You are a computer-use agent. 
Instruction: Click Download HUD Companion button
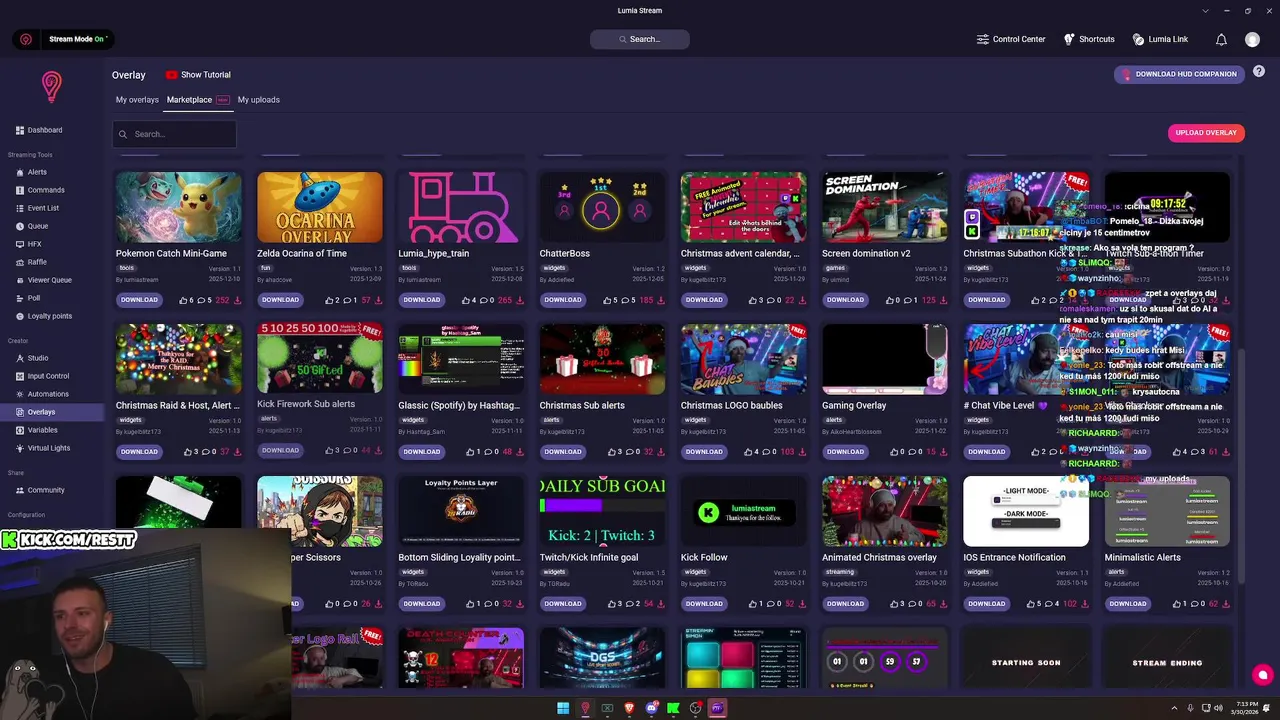[x=1179, y=74]
